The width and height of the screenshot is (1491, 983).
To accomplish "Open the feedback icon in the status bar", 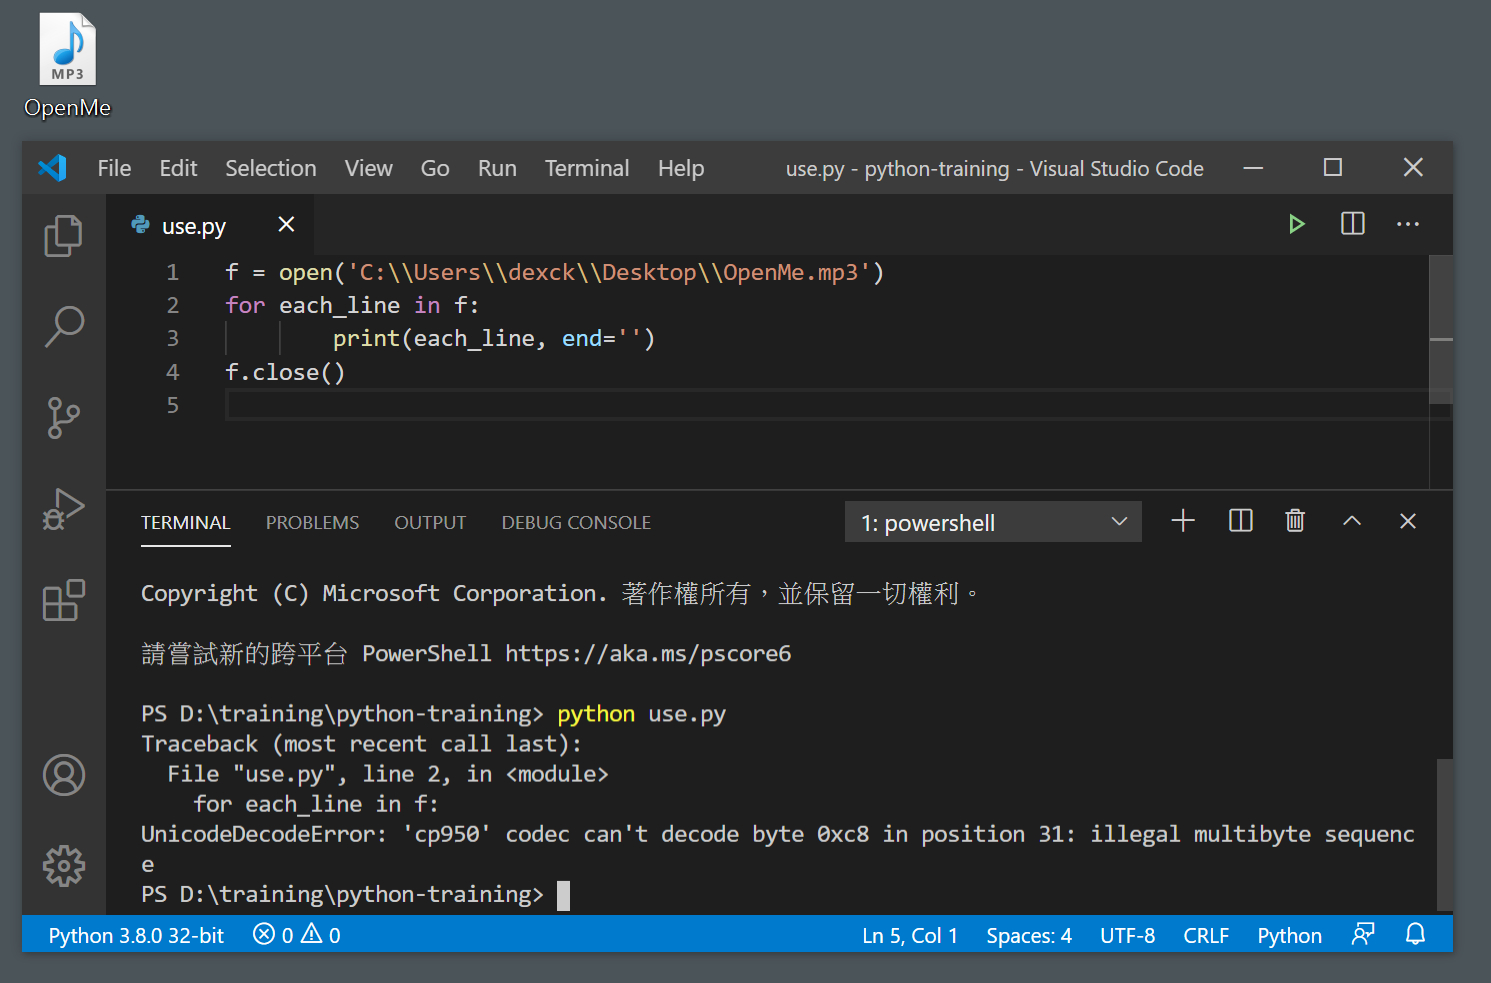I will [1363, 934].
